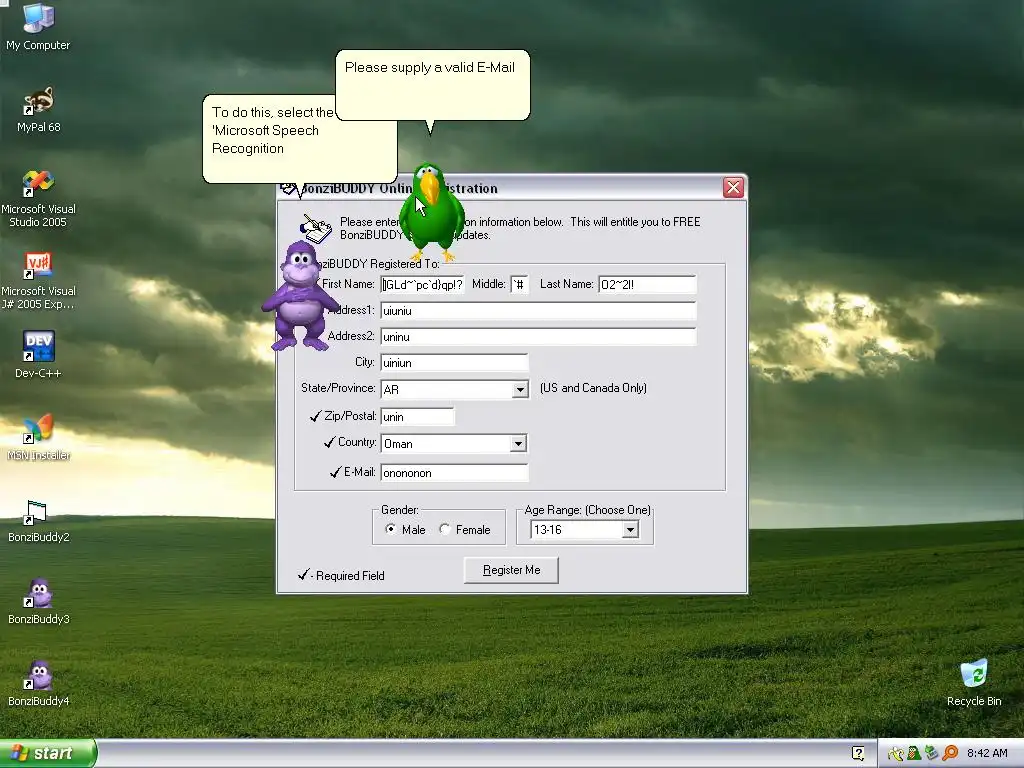Select the Microsoft Visual J# 2005 shortcut
Viewport: 1024px width, 768px height.
click(38, 280)
